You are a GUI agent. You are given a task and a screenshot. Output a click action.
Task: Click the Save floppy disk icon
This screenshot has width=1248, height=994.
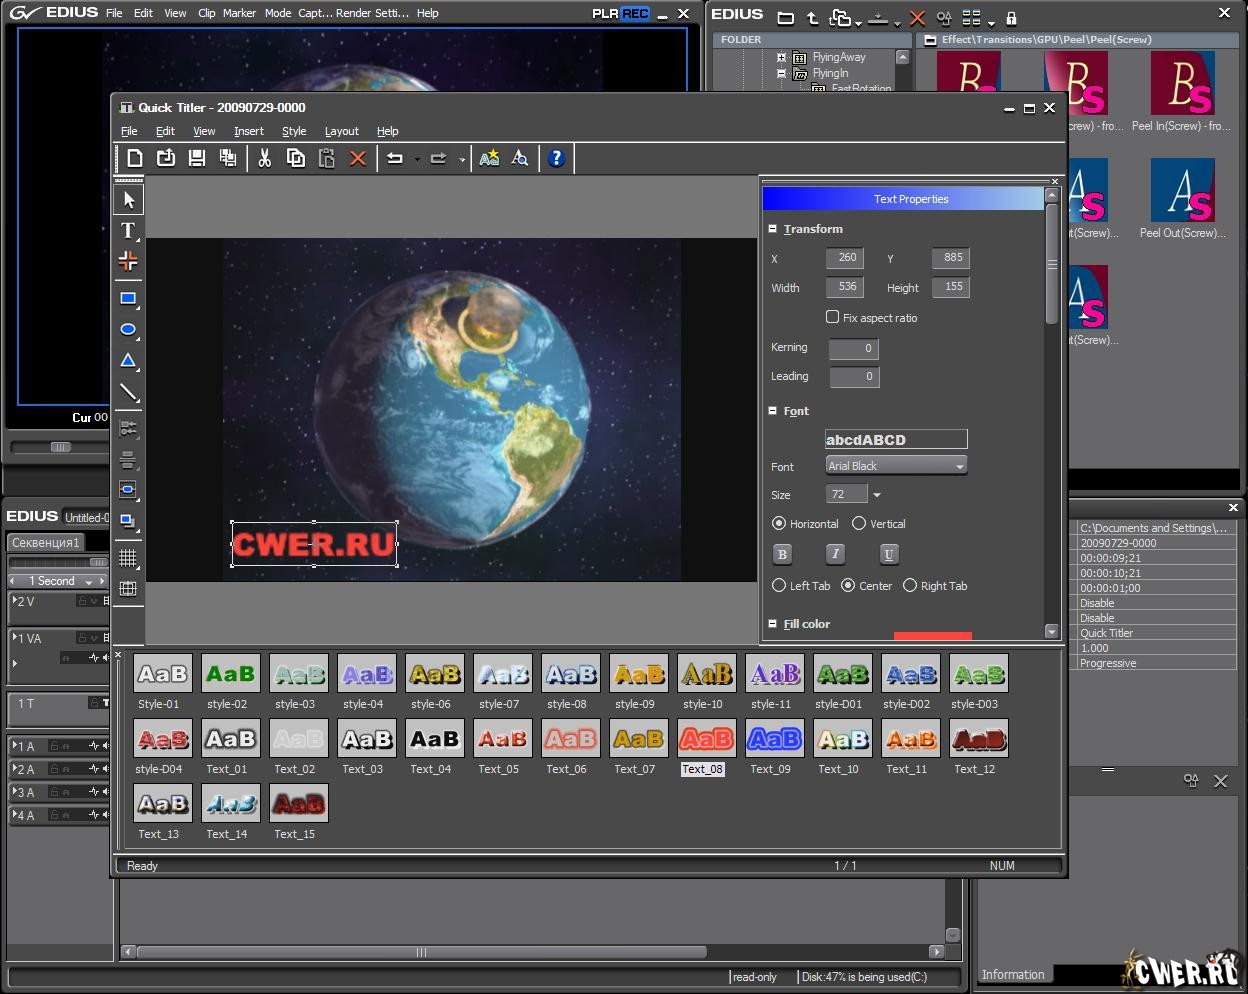(197, 158)
